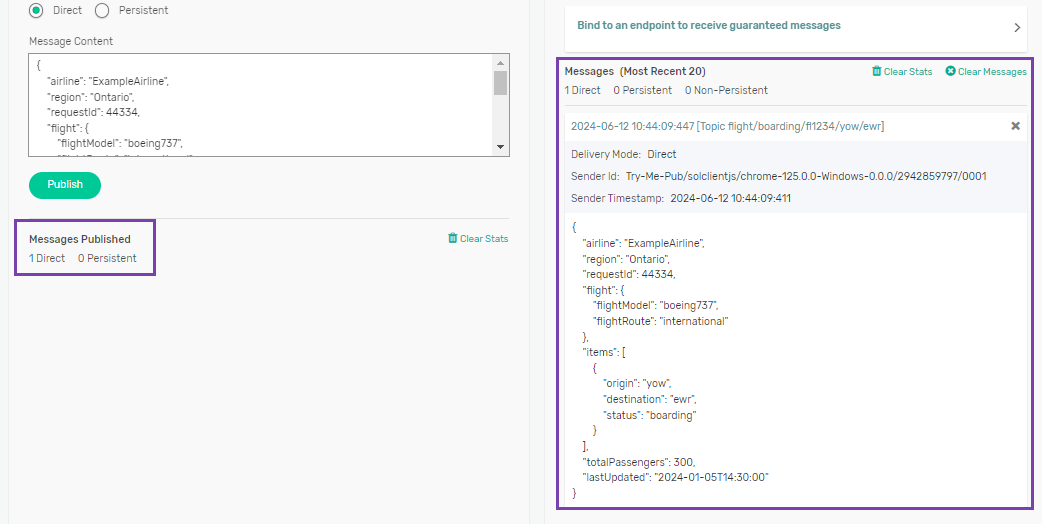
Task: Click the Message Content scrollbar thumb
Action: point(501,82)
